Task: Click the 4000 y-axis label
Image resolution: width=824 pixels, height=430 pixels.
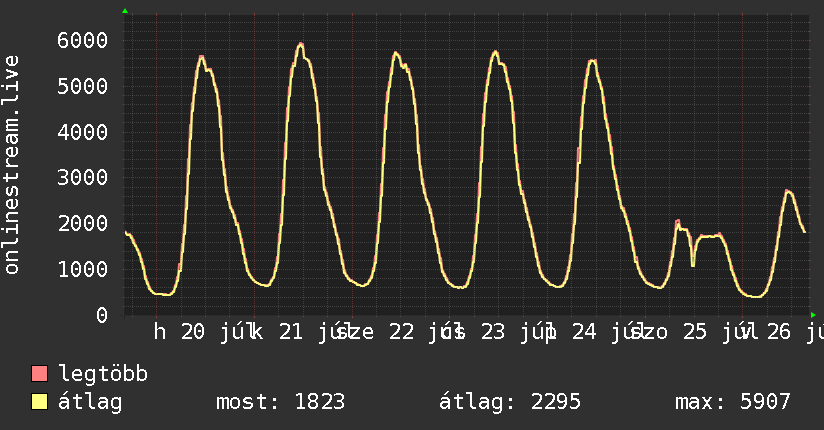Action: click(x=83, y=132)
